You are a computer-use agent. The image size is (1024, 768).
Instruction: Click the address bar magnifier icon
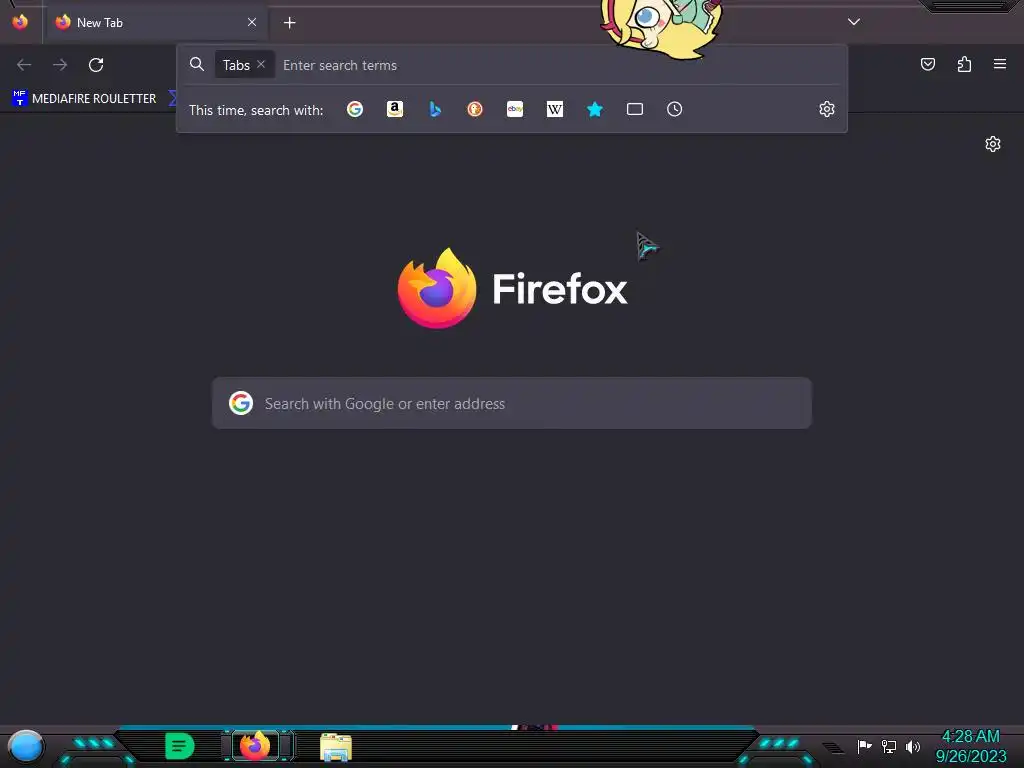[x=197, y=64]
